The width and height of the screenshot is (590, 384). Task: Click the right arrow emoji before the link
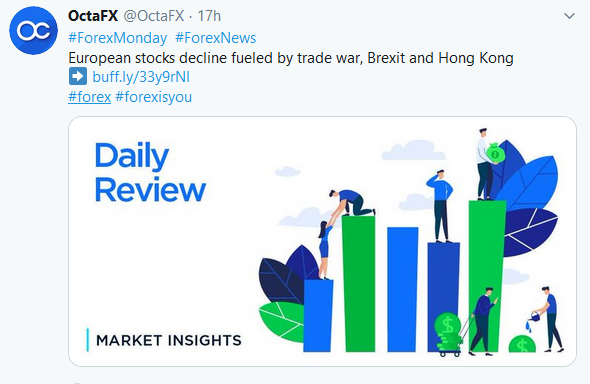click(x=78, y=76)
